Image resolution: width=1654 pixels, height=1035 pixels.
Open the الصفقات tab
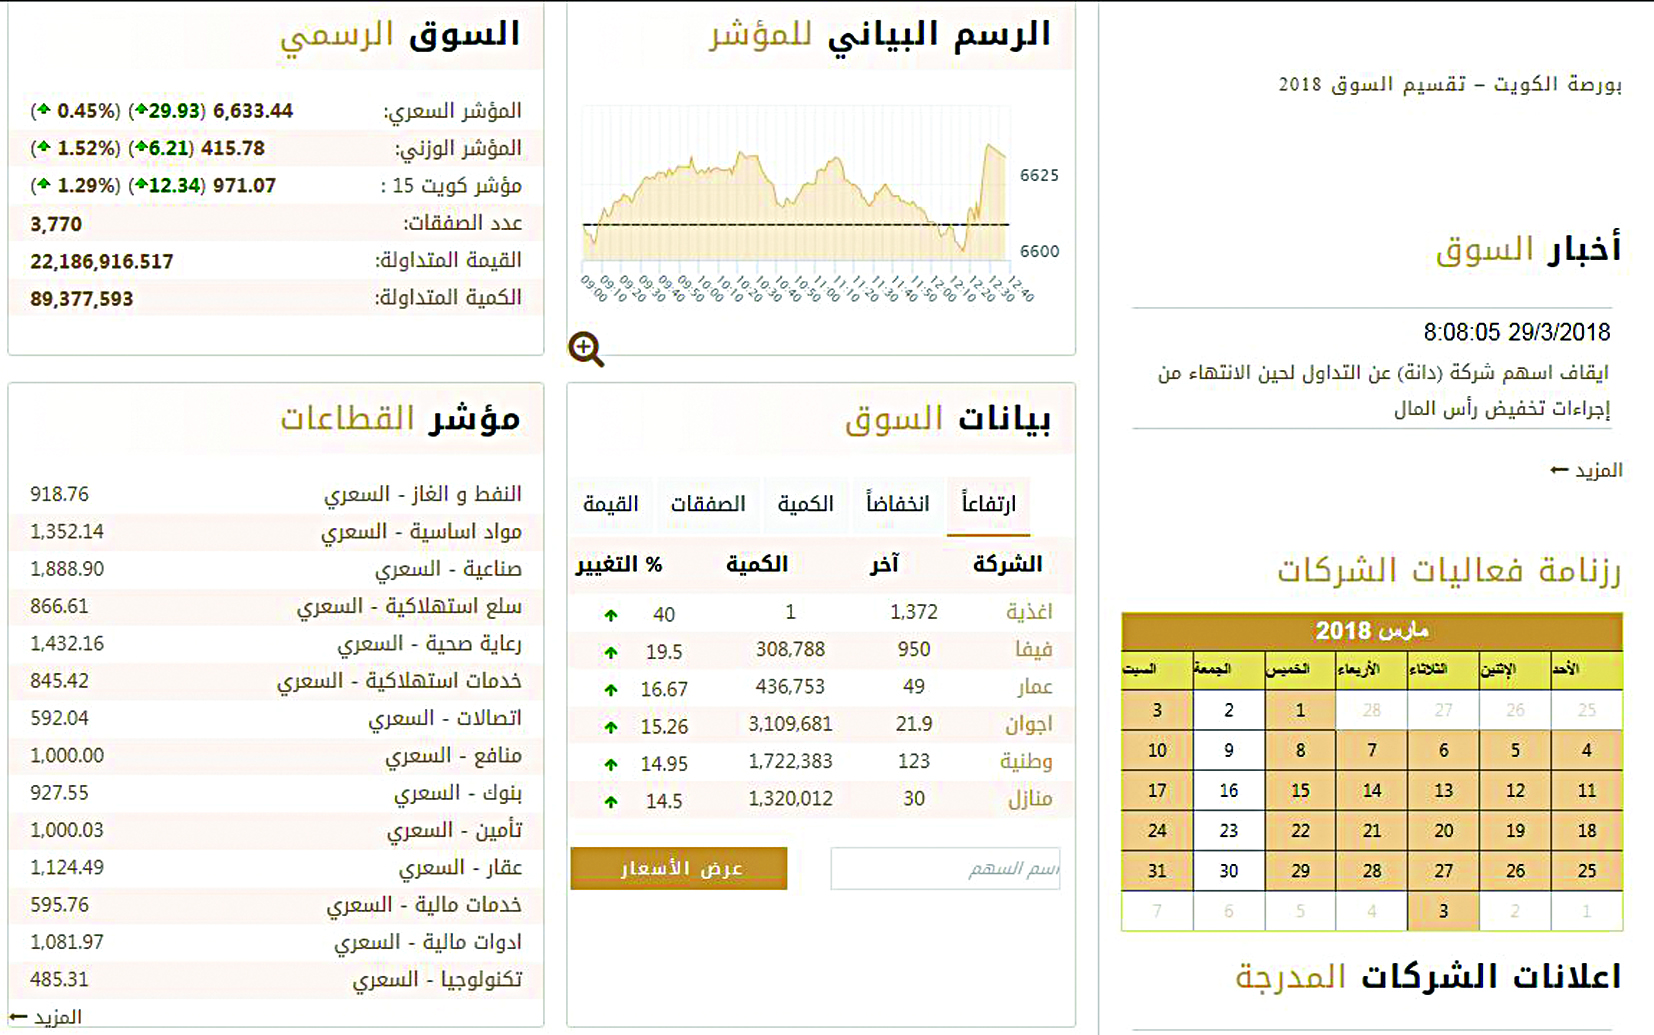[709, 505]
